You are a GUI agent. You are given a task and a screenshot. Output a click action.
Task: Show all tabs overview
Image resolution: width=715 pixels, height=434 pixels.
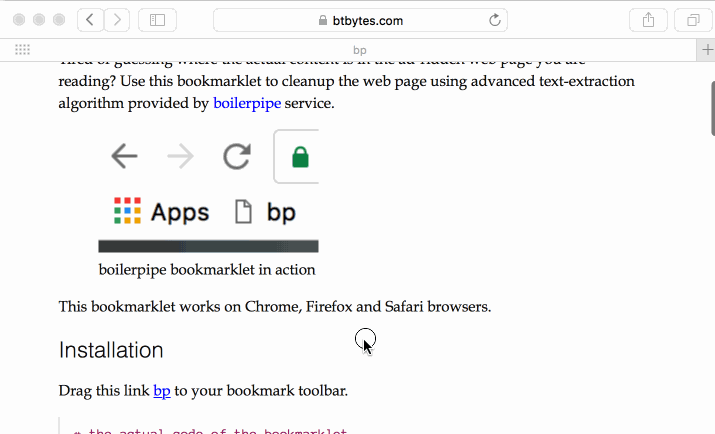[693, 20]
